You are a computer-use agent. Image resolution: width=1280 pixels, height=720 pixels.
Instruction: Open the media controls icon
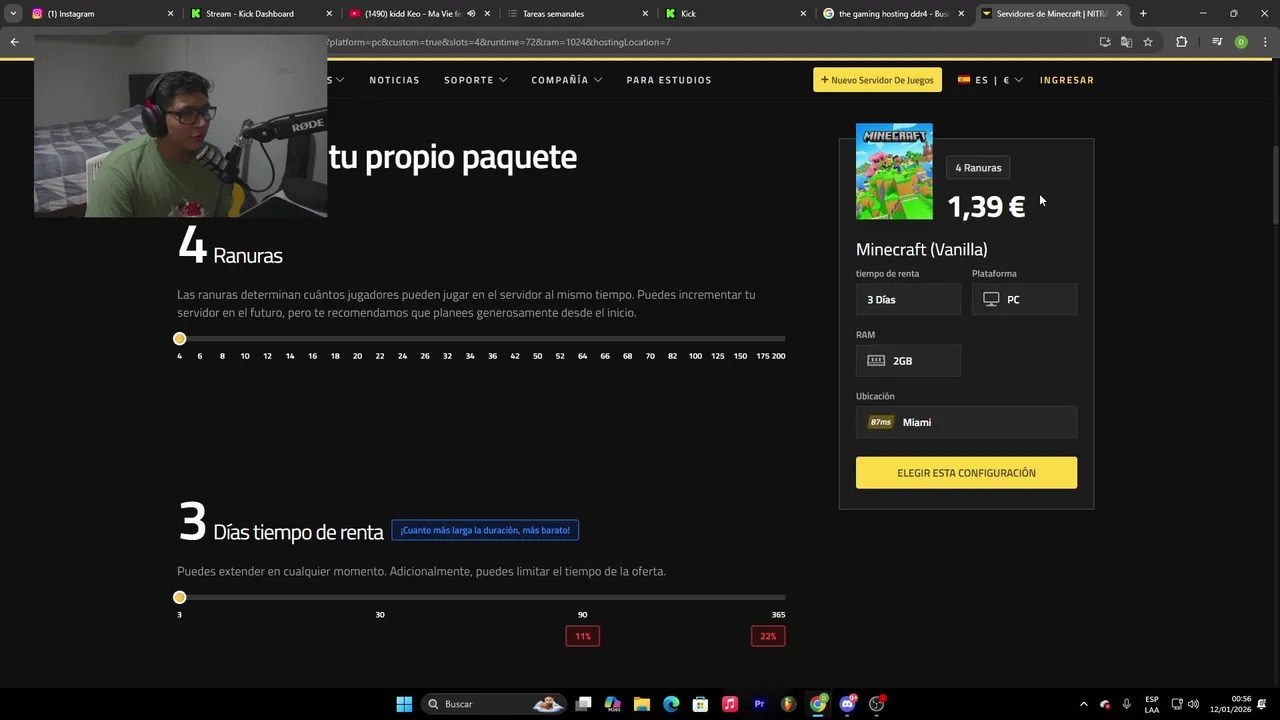click(x=1217, y=42)
